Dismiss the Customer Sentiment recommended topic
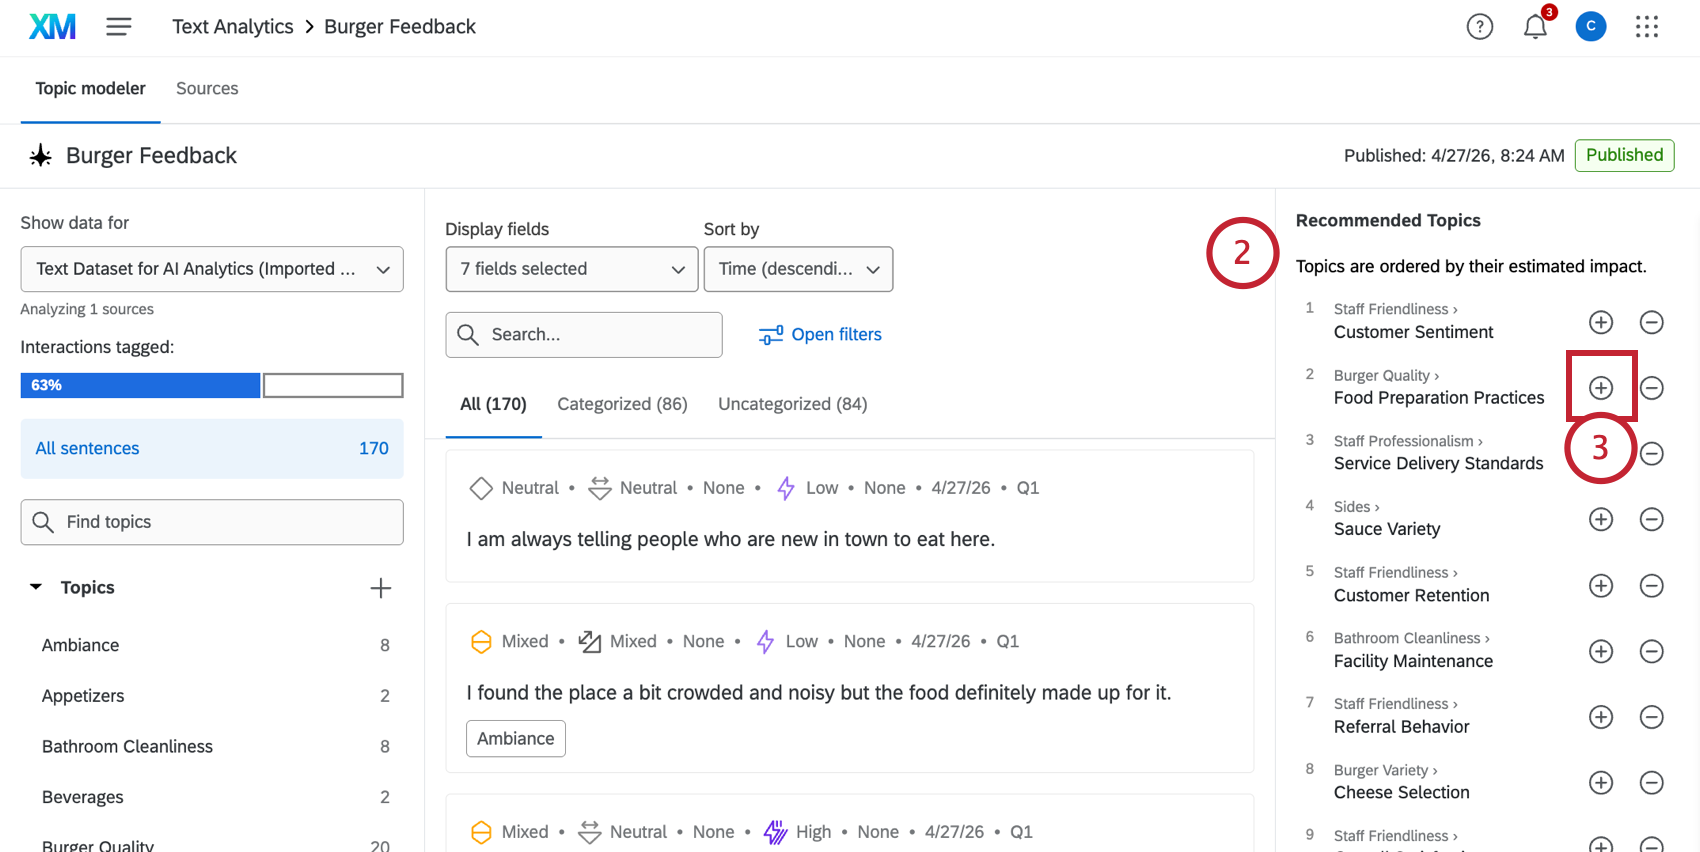This screenshot has width=1700, height=852. [x=1652, y=322]
